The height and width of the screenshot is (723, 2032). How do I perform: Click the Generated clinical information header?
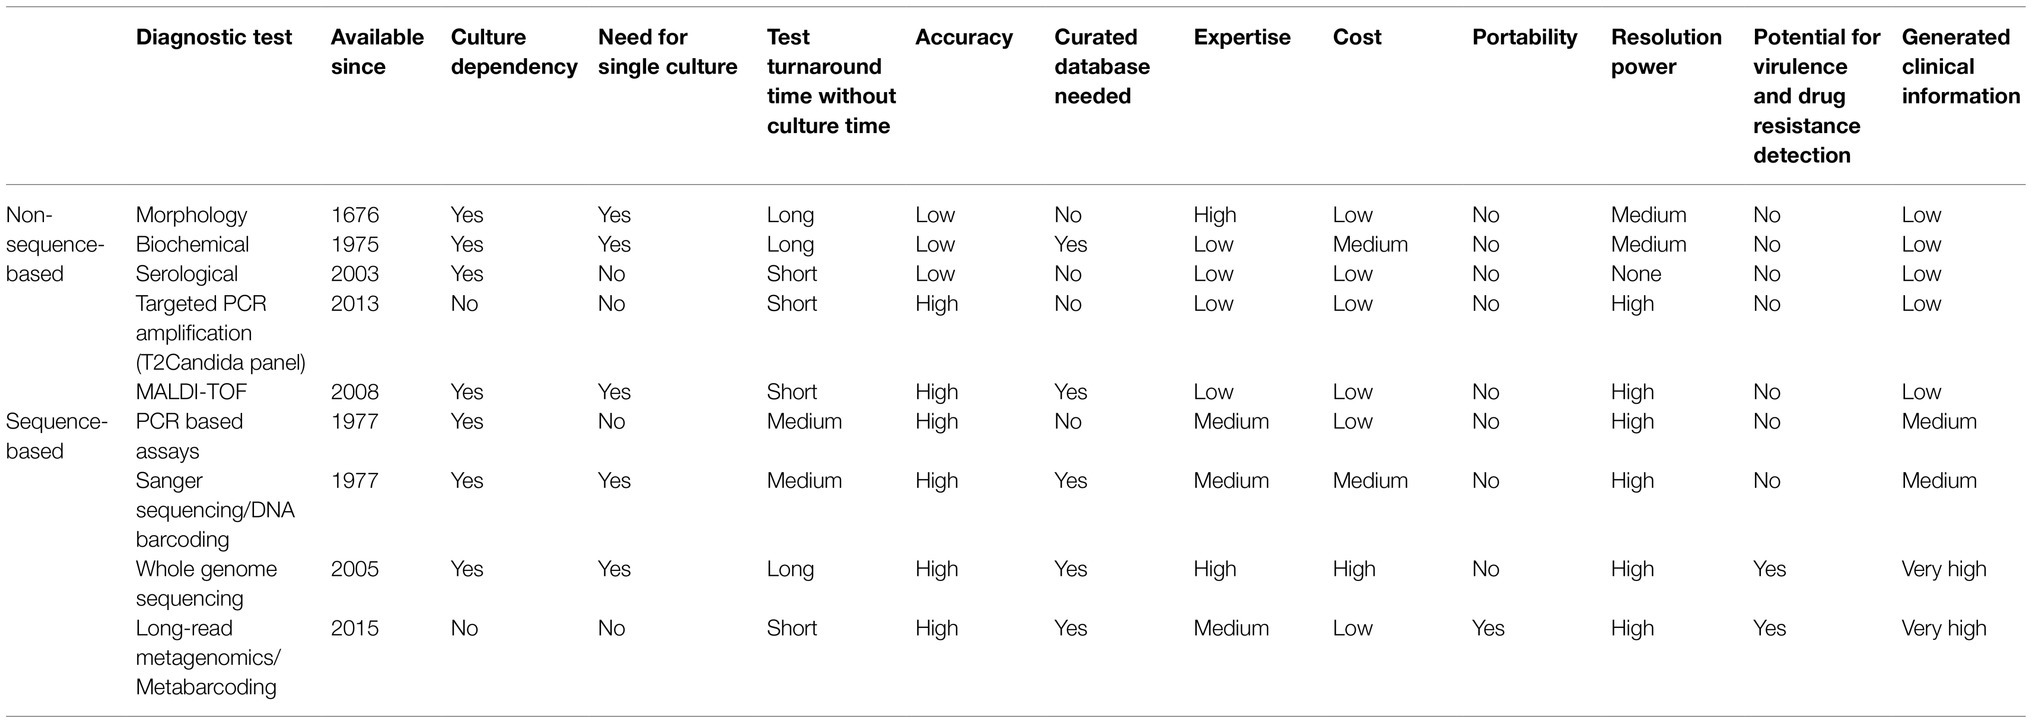(1961, 67)
